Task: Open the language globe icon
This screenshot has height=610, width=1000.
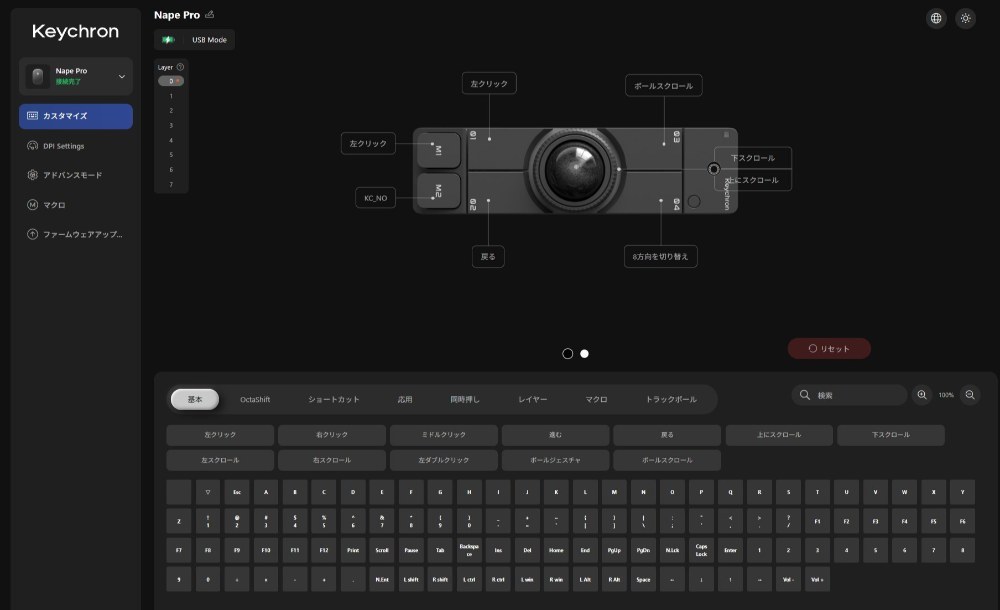Action: tap(936, 19)
